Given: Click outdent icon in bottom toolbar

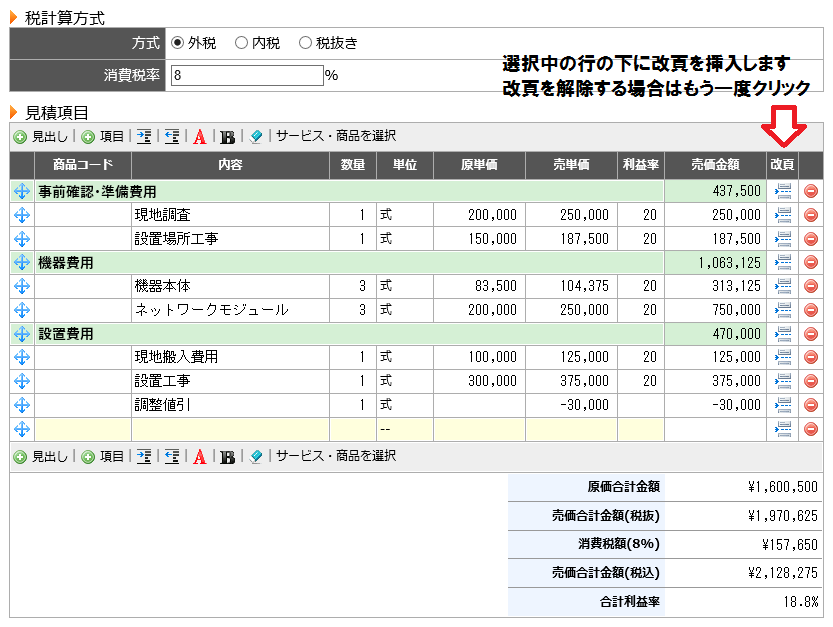Looking at the screenshot, I should tap(172, 456).
